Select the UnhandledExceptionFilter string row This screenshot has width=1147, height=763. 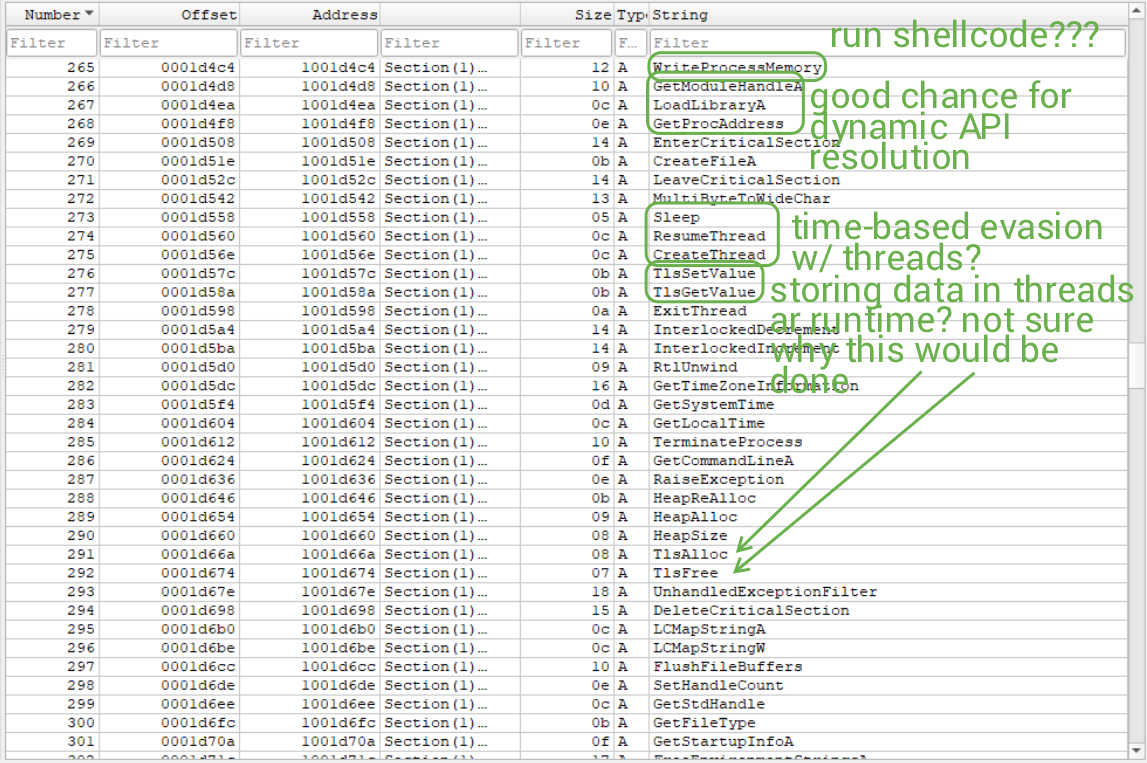tap(764, 592)
